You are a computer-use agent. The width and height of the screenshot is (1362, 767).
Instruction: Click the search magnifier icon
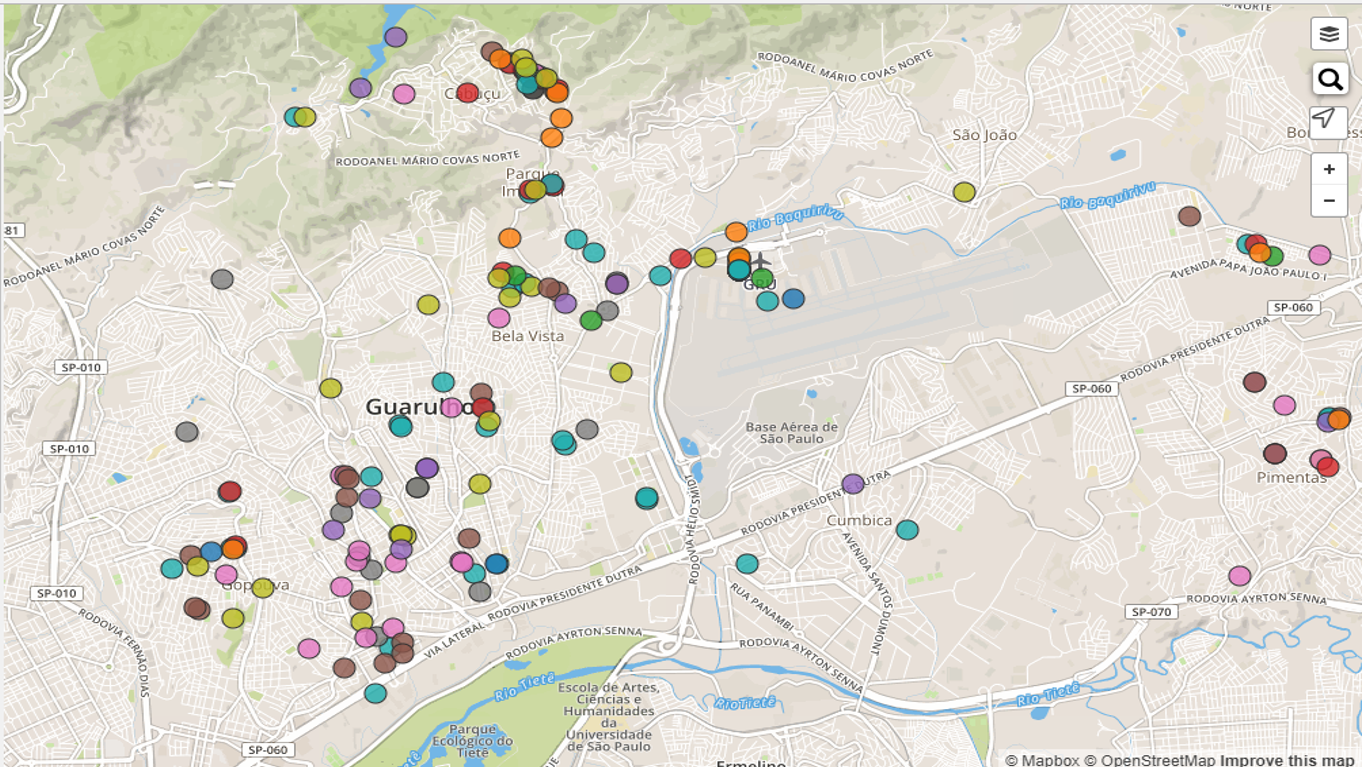click(x=1328, y=79)
